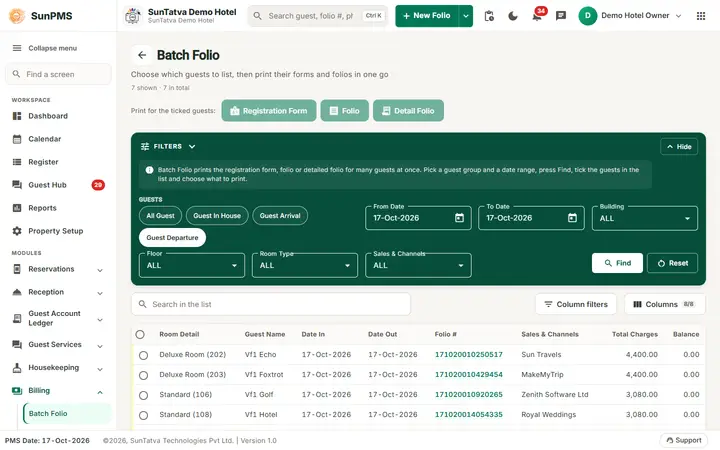Click the info icon in filter hint
Image resolution: width=720 pixels, height=450 pixels.
[149, 170]
